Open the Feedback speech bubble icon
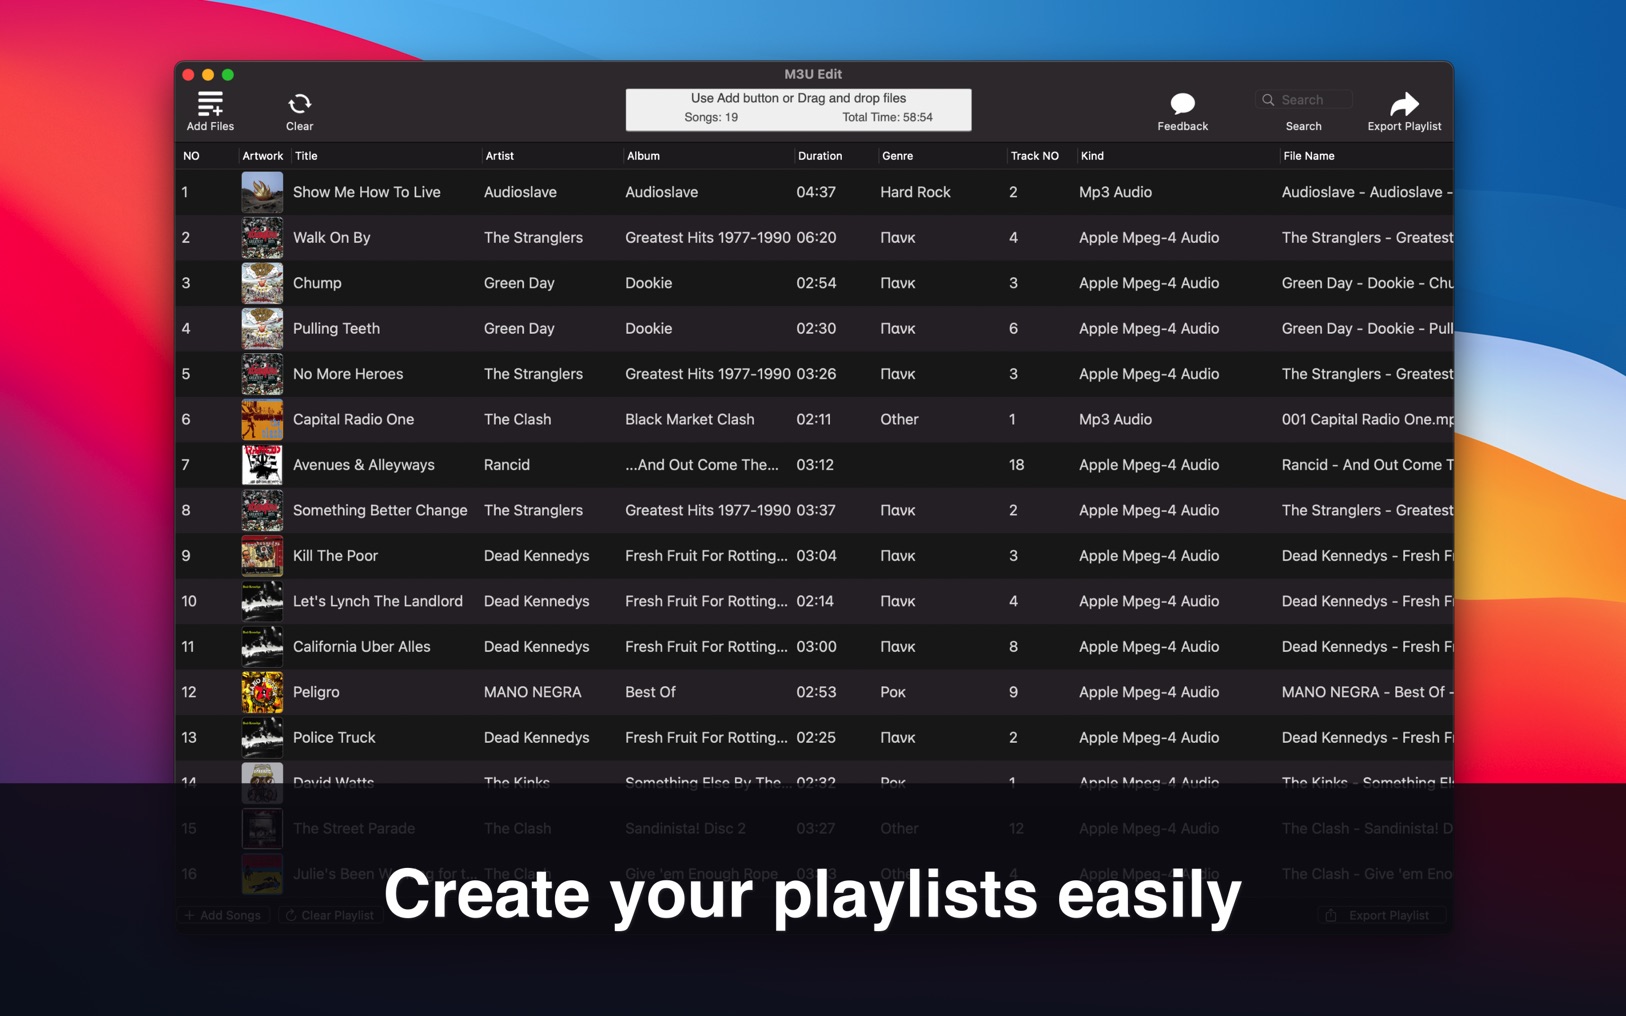Viewport: 1626px width, 1016px height. click(1182, 103)
